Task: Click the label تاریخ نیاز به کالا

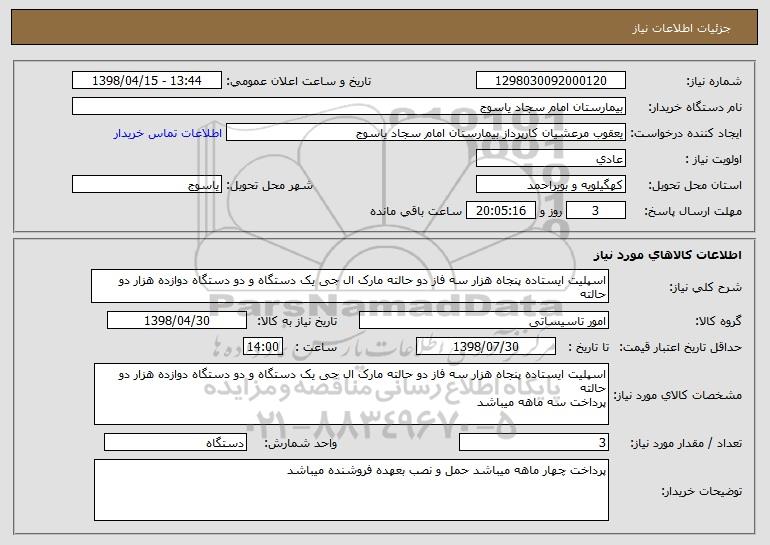Action: (x=297, y=322)
